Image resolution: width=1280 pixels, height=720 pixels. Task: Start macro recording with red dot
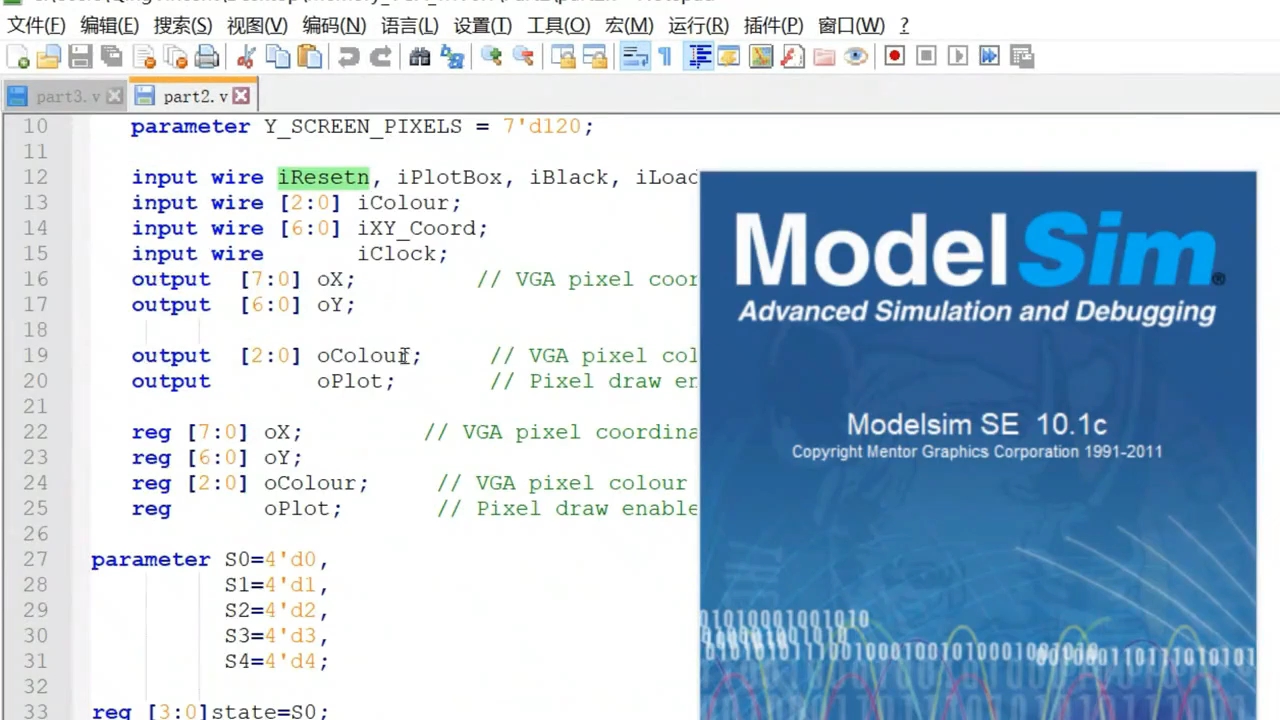895,56
